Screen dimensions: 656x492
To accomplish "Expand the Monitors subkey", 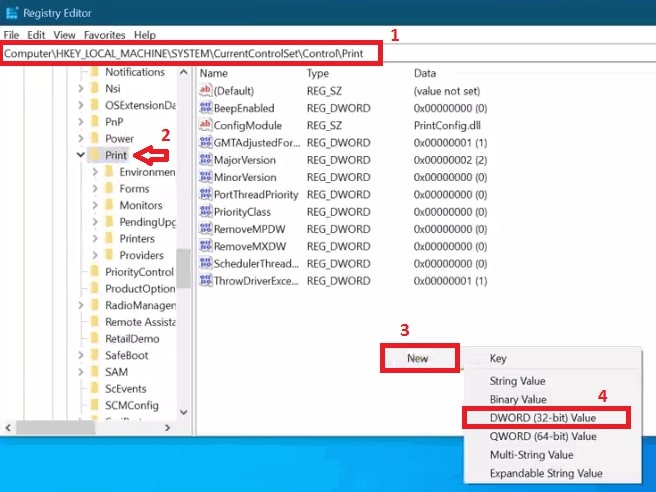I will coord(95,205).
